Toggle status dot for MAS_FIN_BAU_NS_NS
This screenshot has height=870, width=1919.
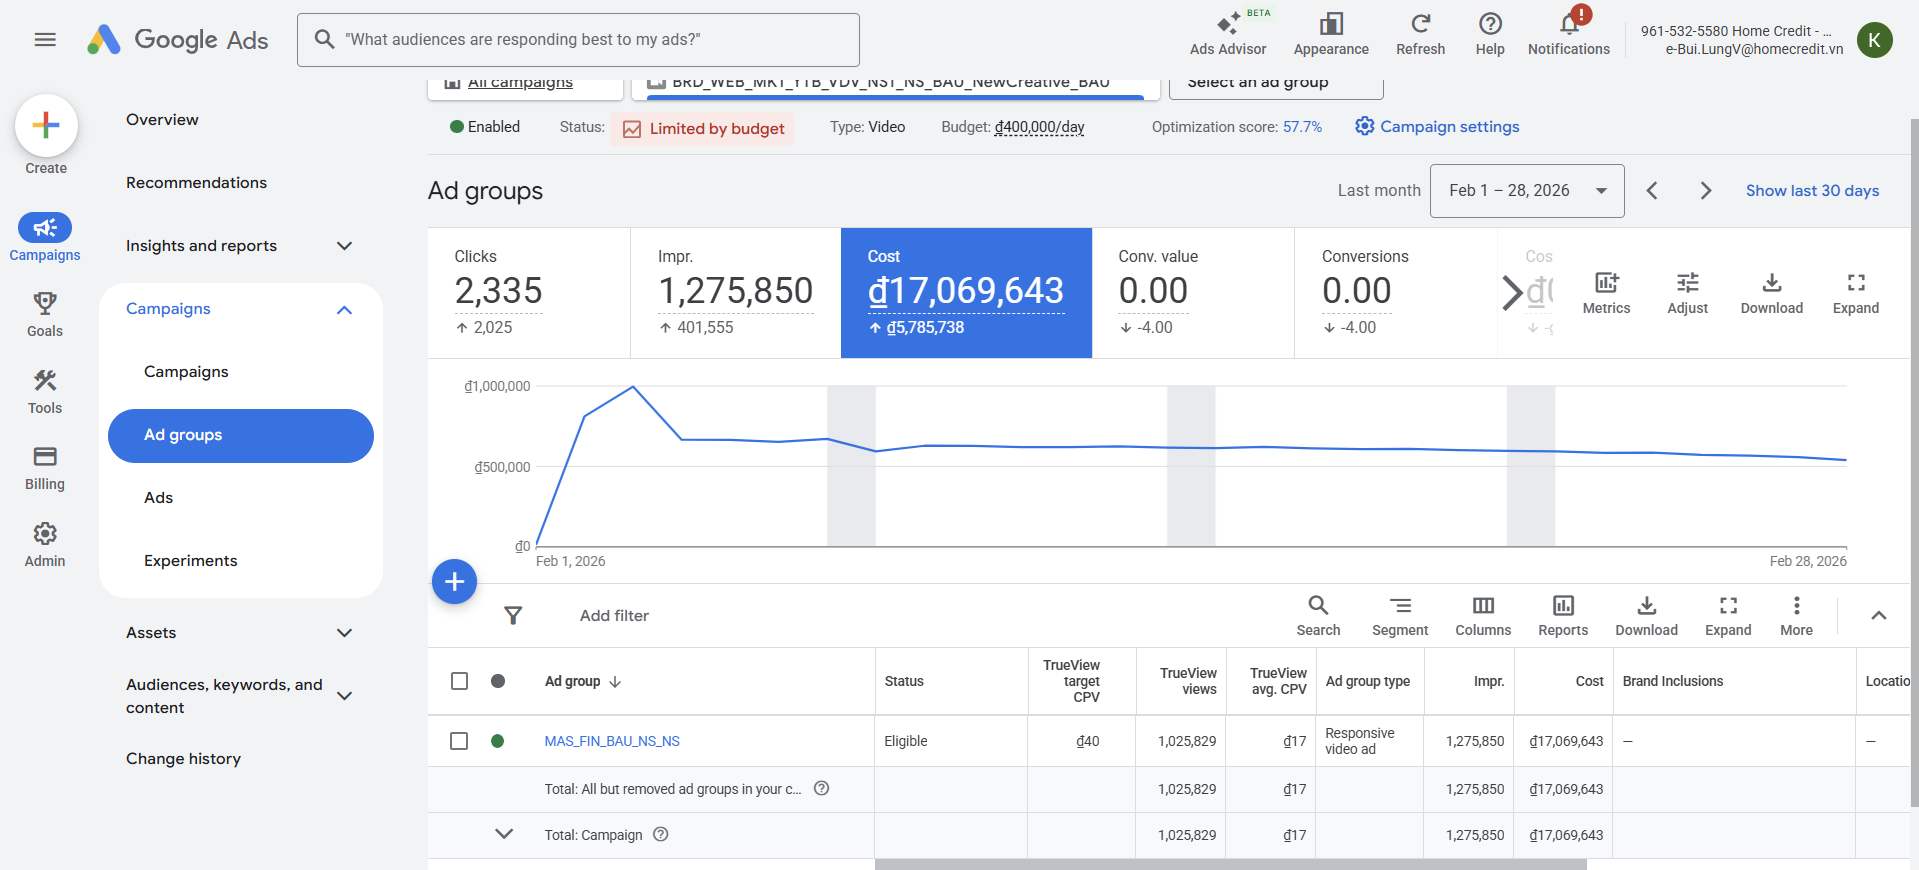point(497,741)
